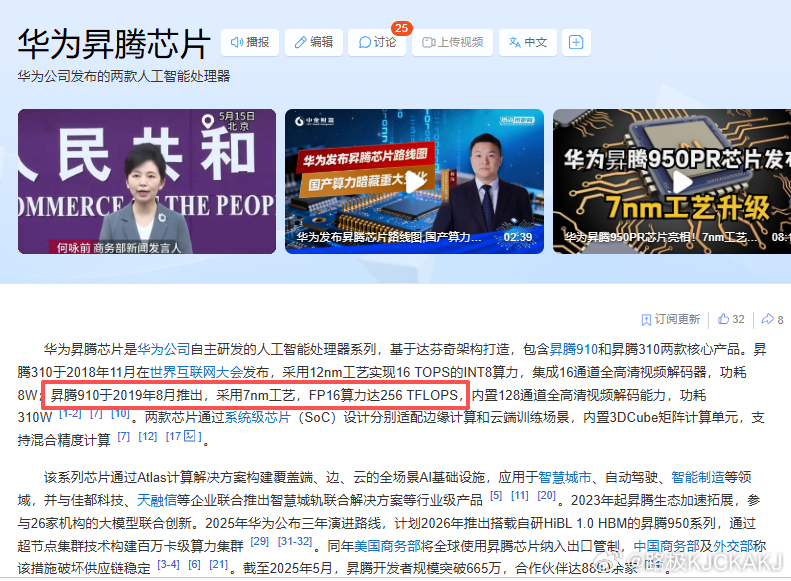Screen dimensions: 791x581
Task: Open the 天融信 link
Action: tap(157, 500)
